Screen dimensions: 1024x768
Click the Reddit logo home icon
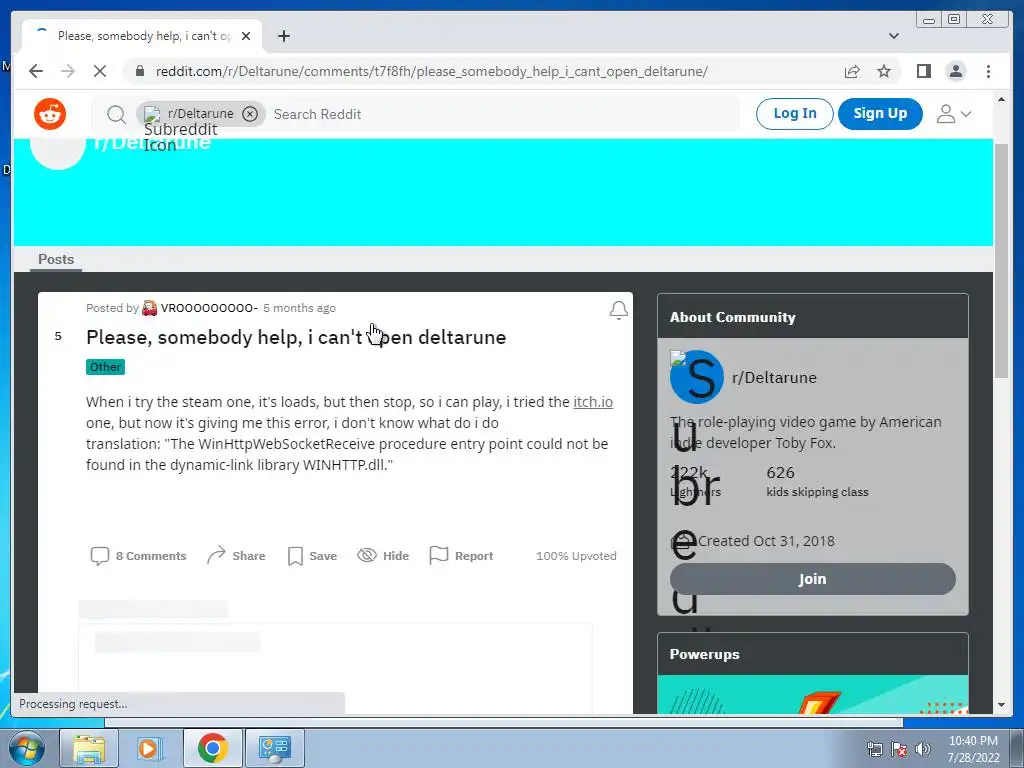pos(50,114)
